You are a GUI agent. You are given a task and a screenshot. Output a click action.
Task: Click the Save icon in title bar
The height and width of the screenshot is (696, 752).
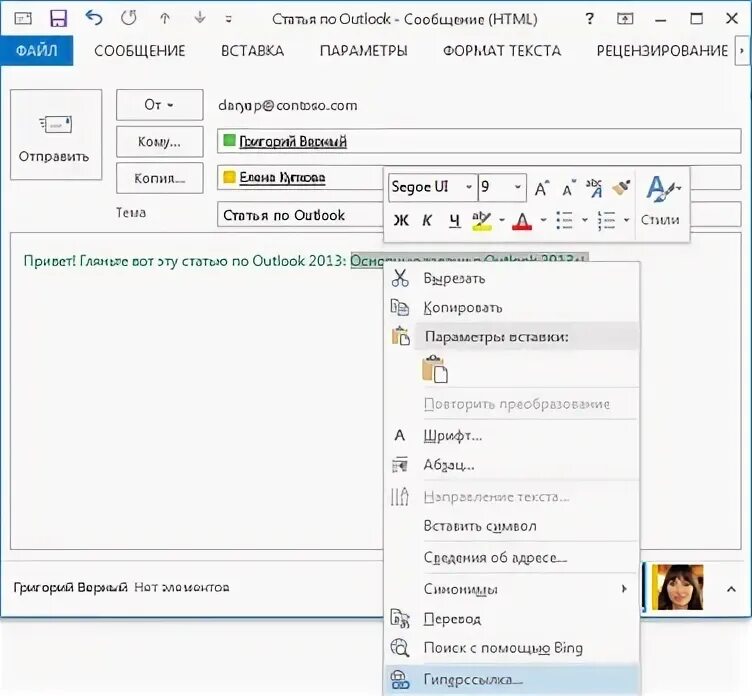click(x=59, y=19)
